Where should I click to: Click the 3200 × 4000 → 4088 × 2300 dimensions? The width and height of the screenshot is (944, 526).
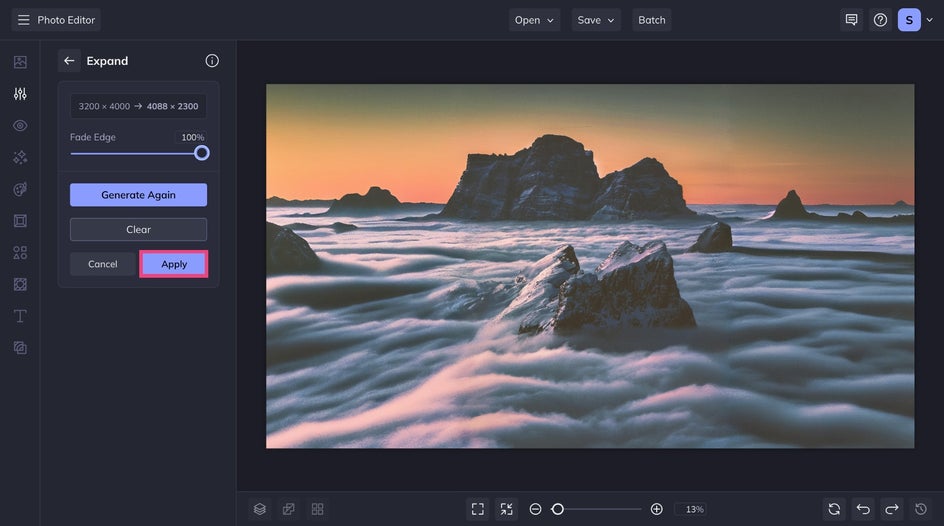tap(138, 106)
